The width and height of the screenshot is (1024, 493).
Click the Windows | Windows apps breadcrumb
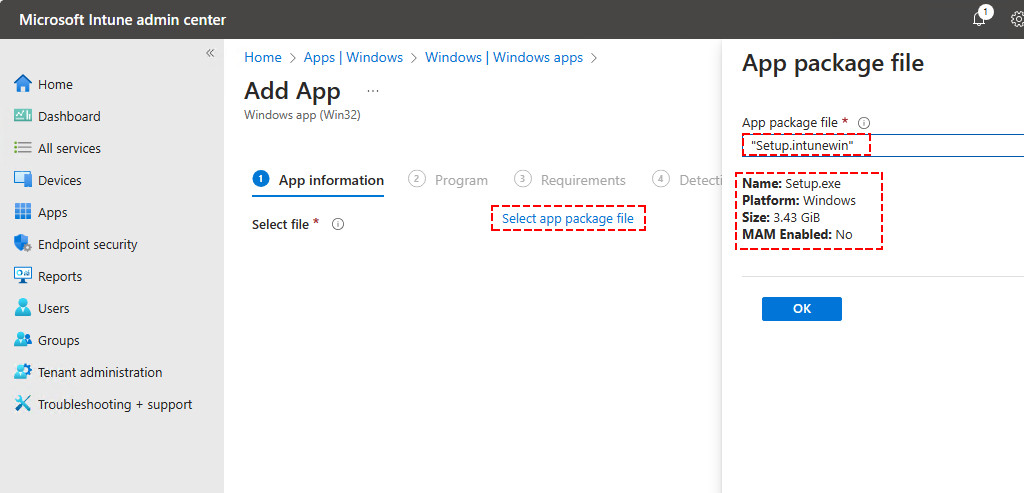504,57
